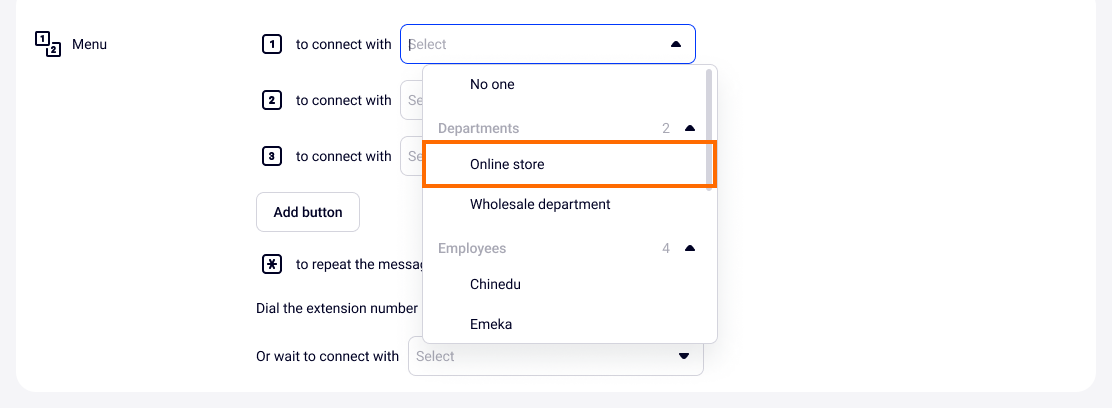The width and height of the screenshot is (1112, 408).
Task: Choose 'No one' from the list
Action: [x=492, y=84]
